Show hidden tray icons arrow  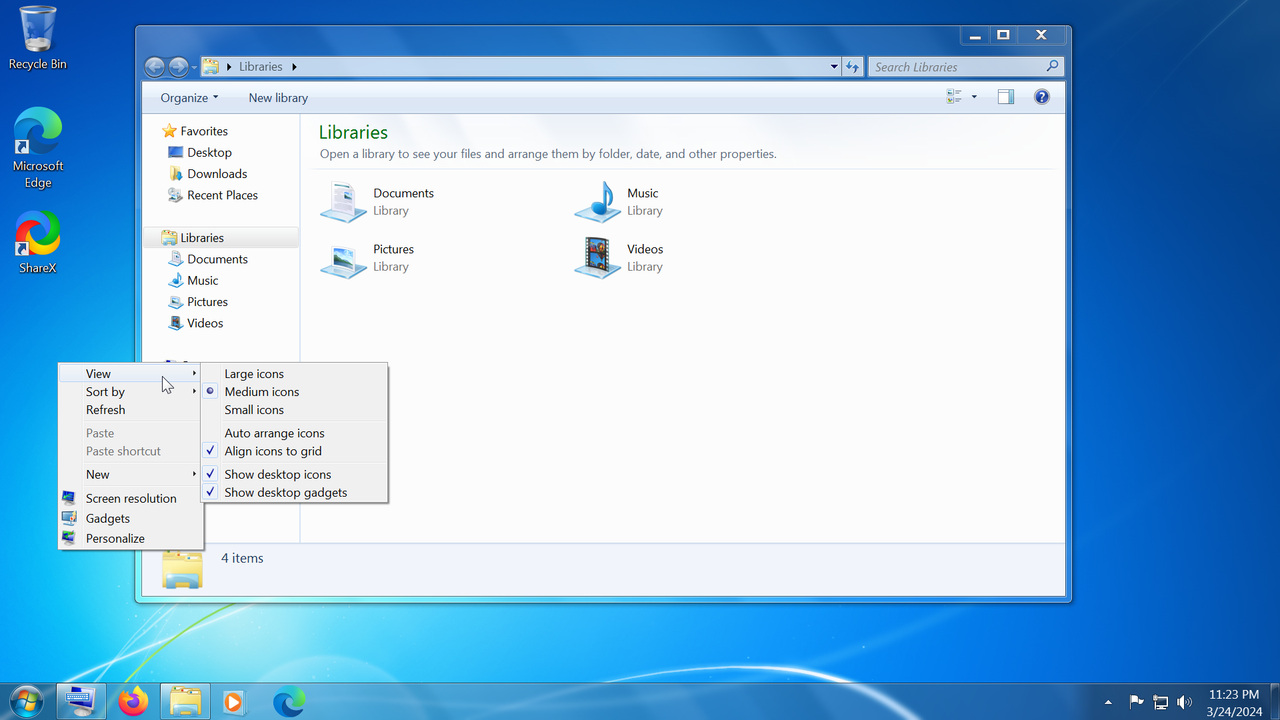click(1108, 702)
